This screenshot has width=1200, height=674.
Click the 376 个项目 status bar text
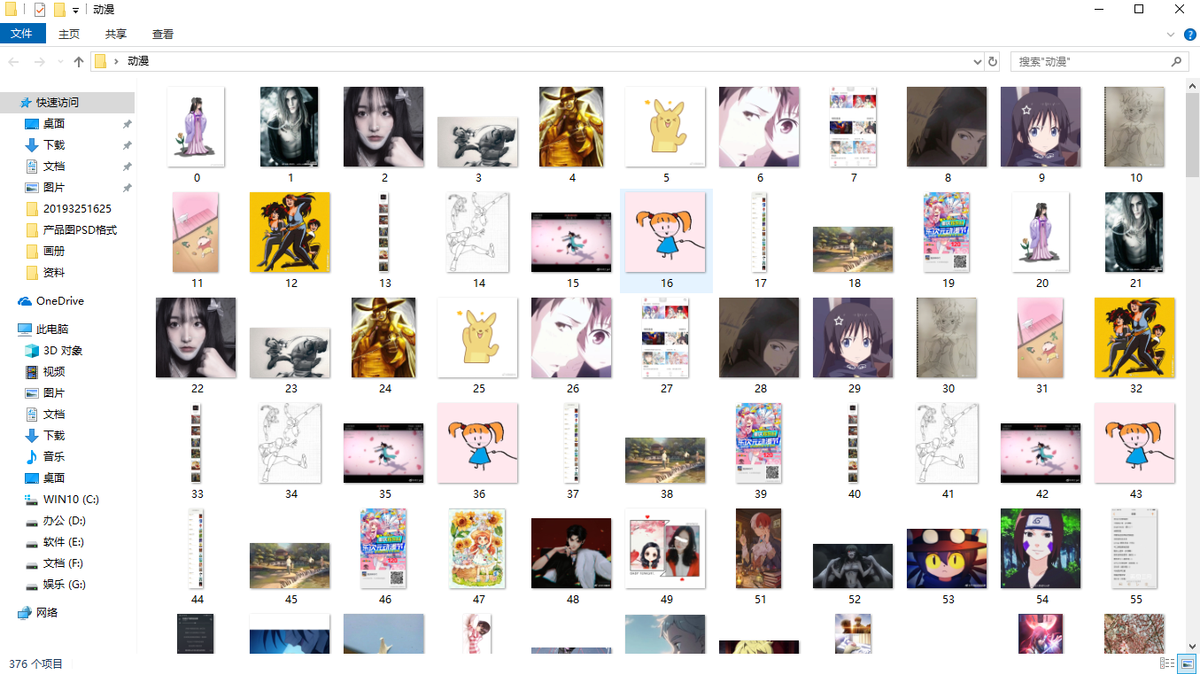(x=36, y=664)
